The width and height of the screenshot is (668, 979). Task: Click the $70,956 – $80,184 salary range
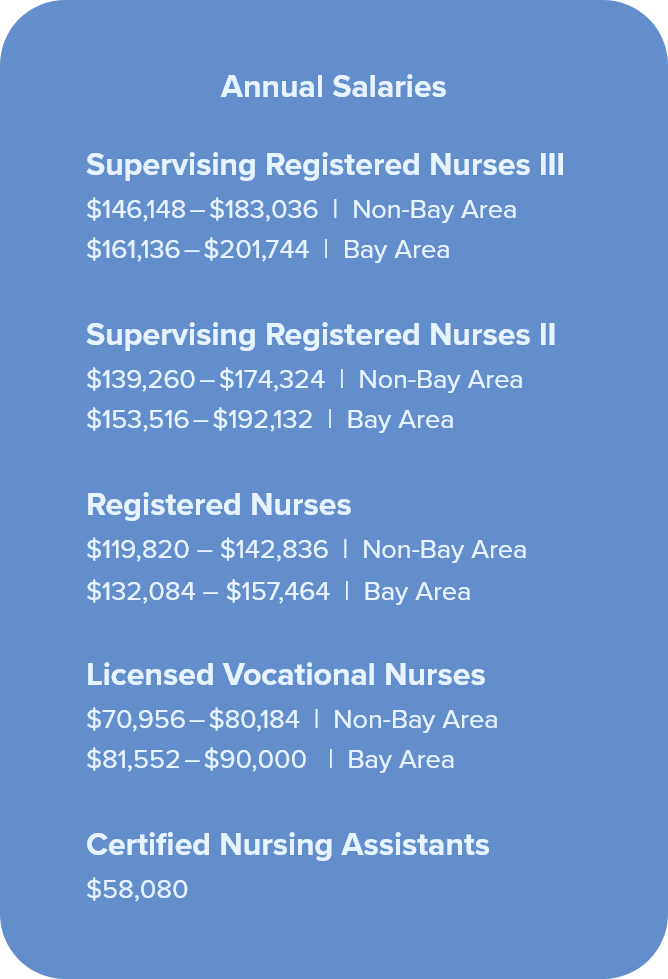pyautogui.click(x=192, y=719)
